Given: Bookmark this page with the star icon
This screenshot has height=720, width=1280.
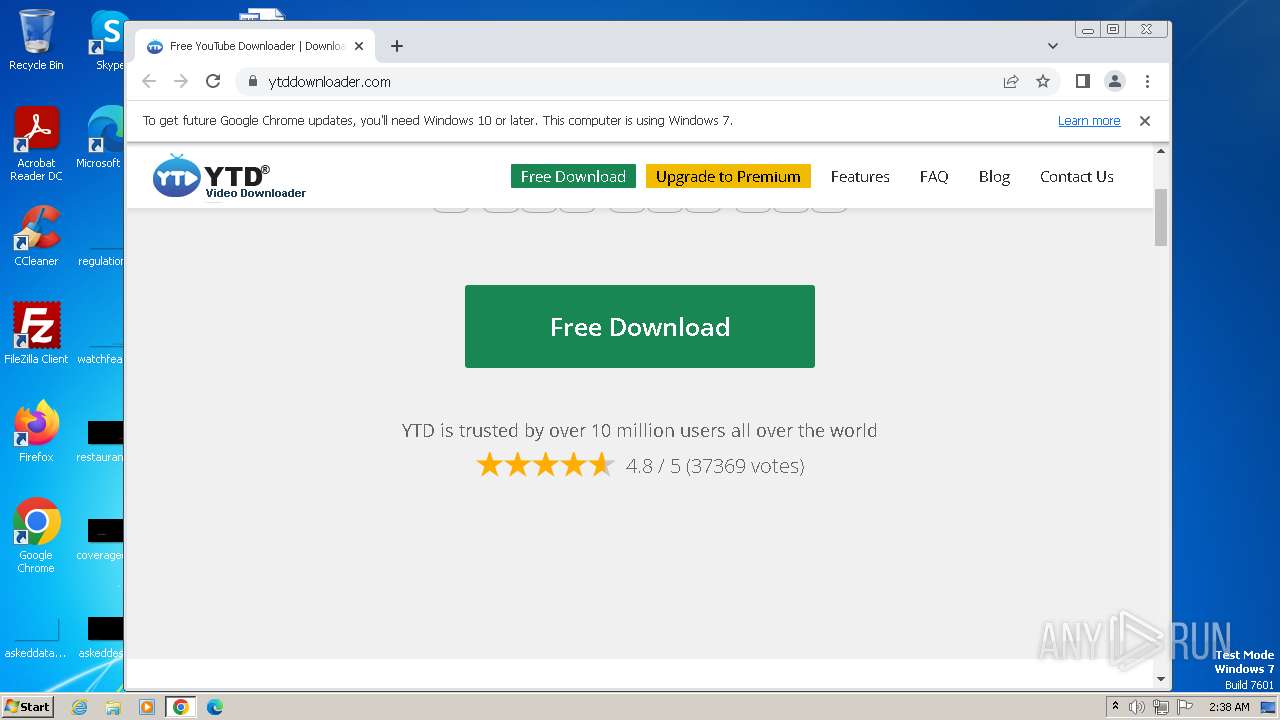Looking at the screenshot, I should pyautogui.click(x=1043, y=81).
